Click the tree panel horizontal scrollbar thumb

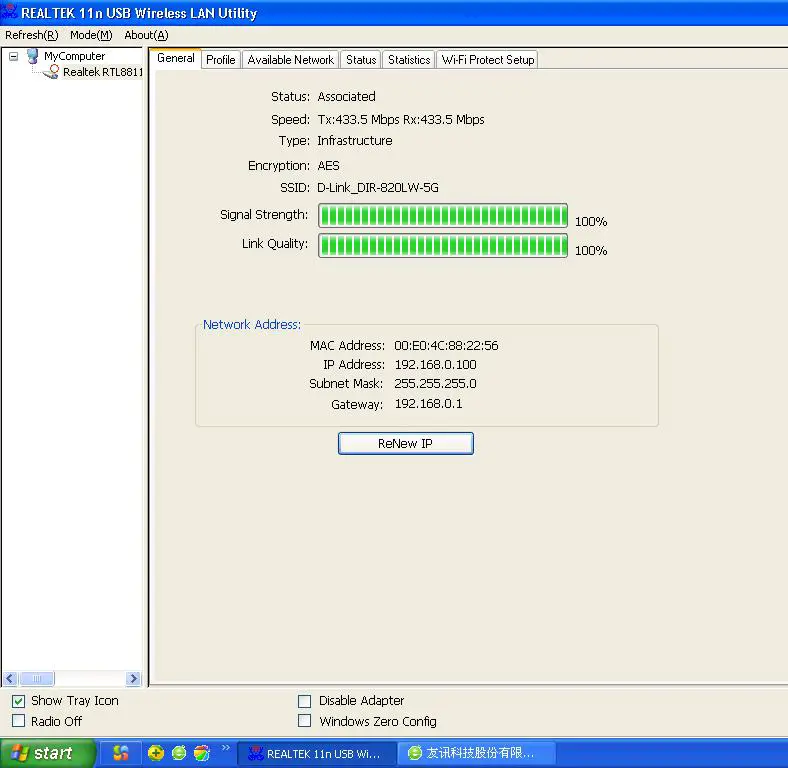click(37, 679)
